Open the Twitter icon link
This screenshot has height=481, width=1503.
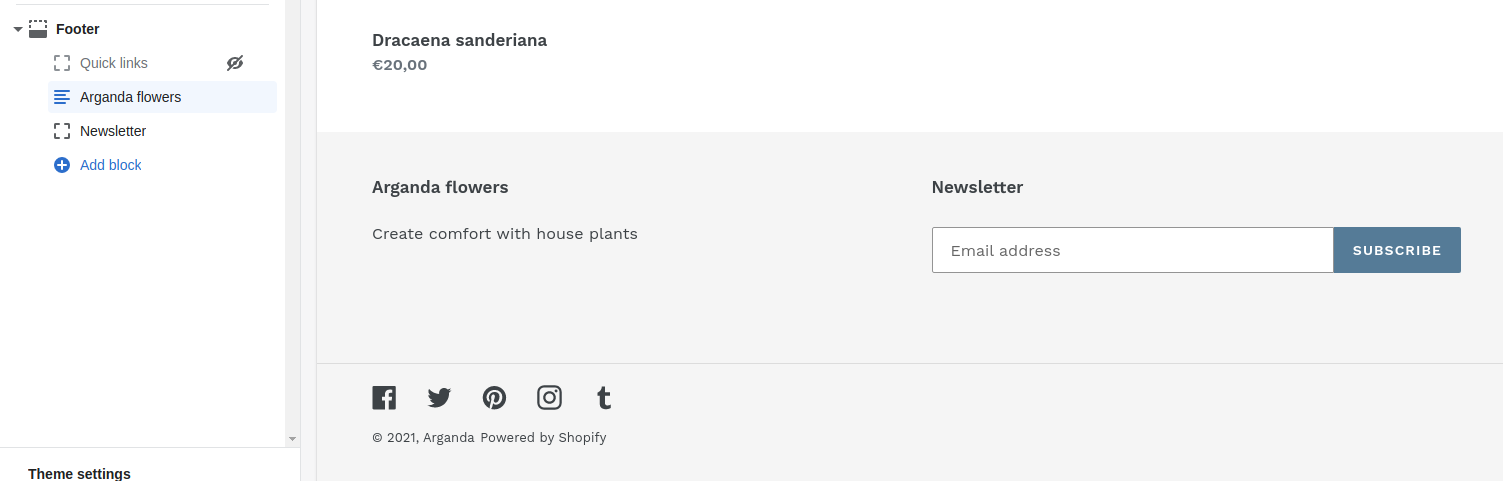[x=439, y=398]
